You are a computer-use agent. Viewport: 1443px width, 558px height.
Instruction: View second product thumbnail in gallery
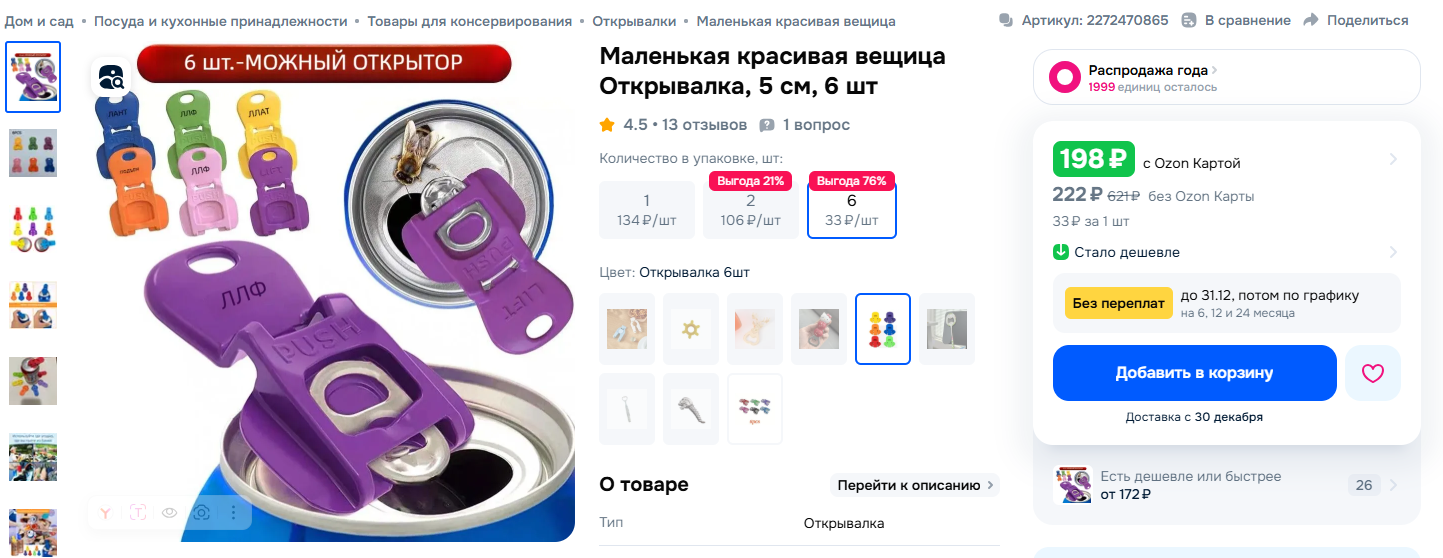tap(33, 153)
